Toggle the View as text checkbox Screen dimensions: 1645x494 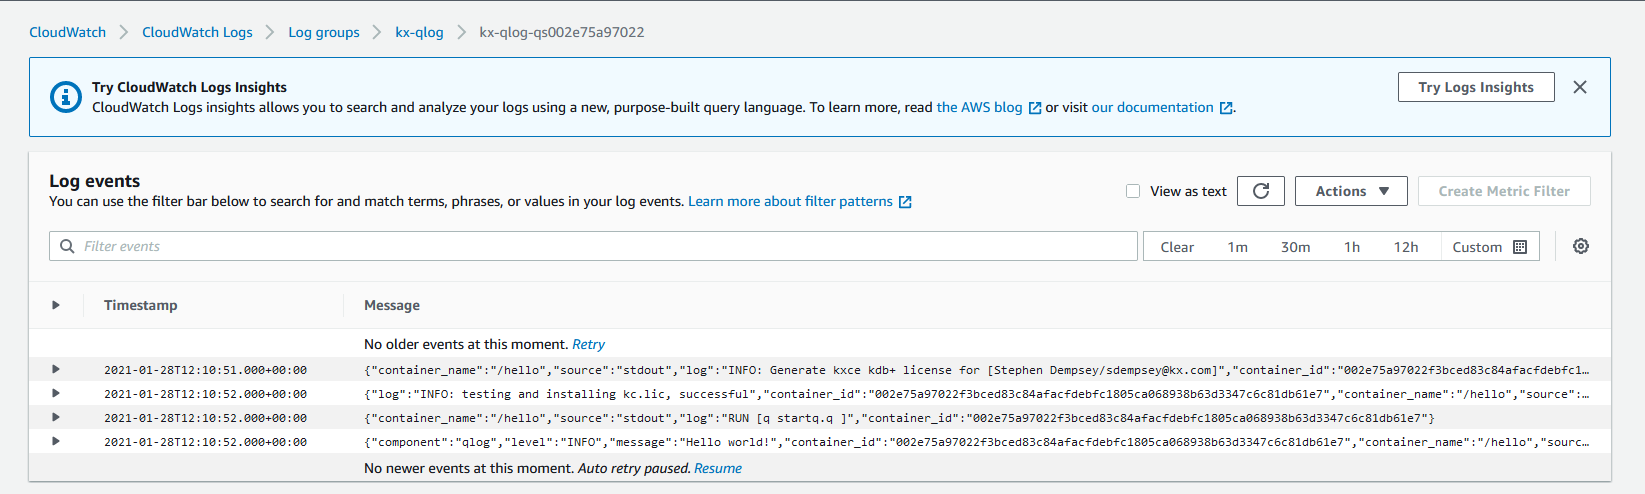pos(1133,191)
